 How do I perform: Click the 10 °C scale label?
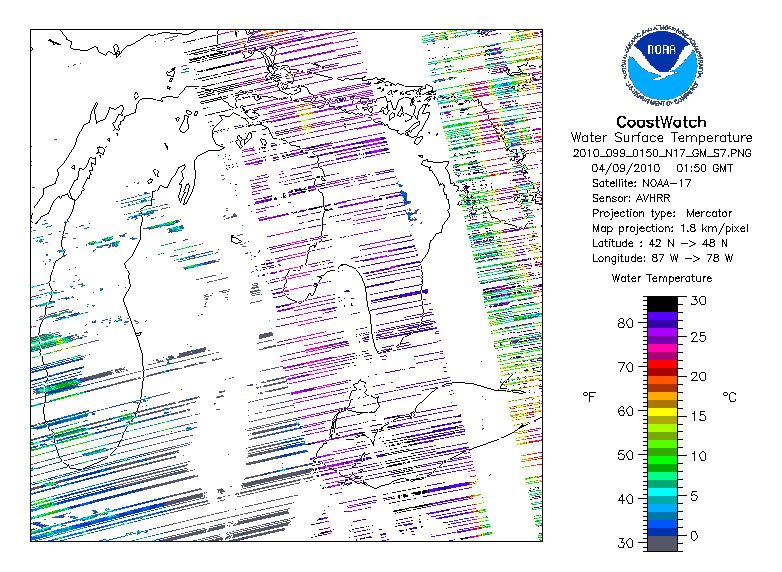click(x=698, y=456)
